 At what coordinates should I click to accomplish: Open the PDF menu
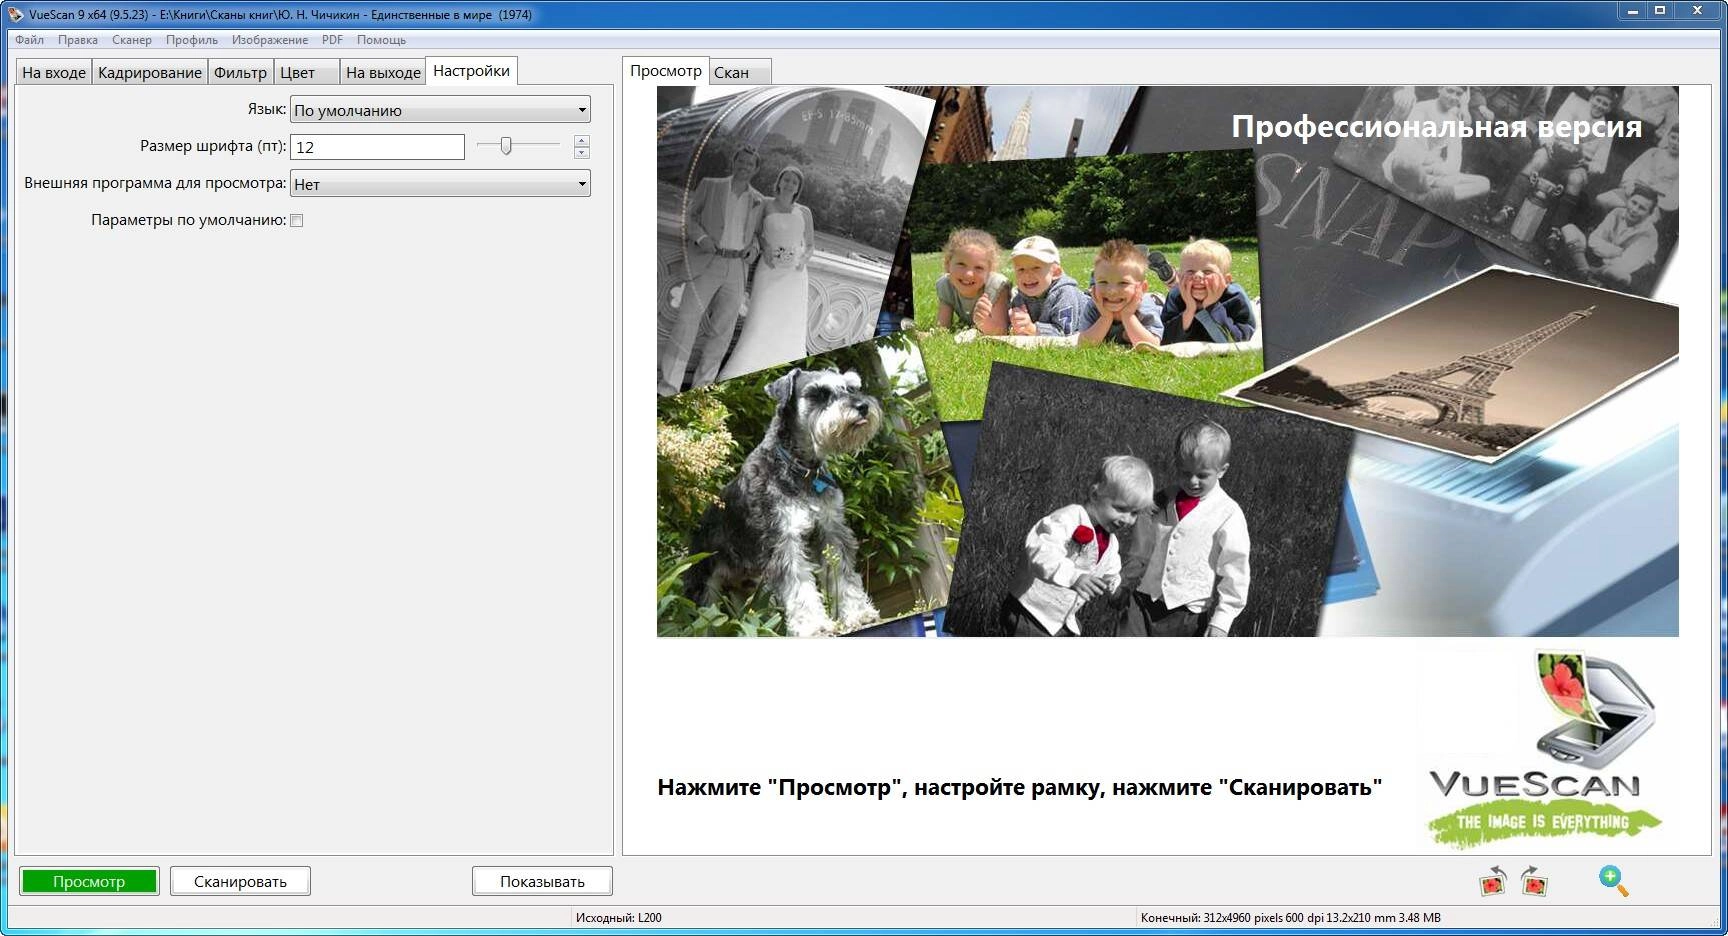332,40
